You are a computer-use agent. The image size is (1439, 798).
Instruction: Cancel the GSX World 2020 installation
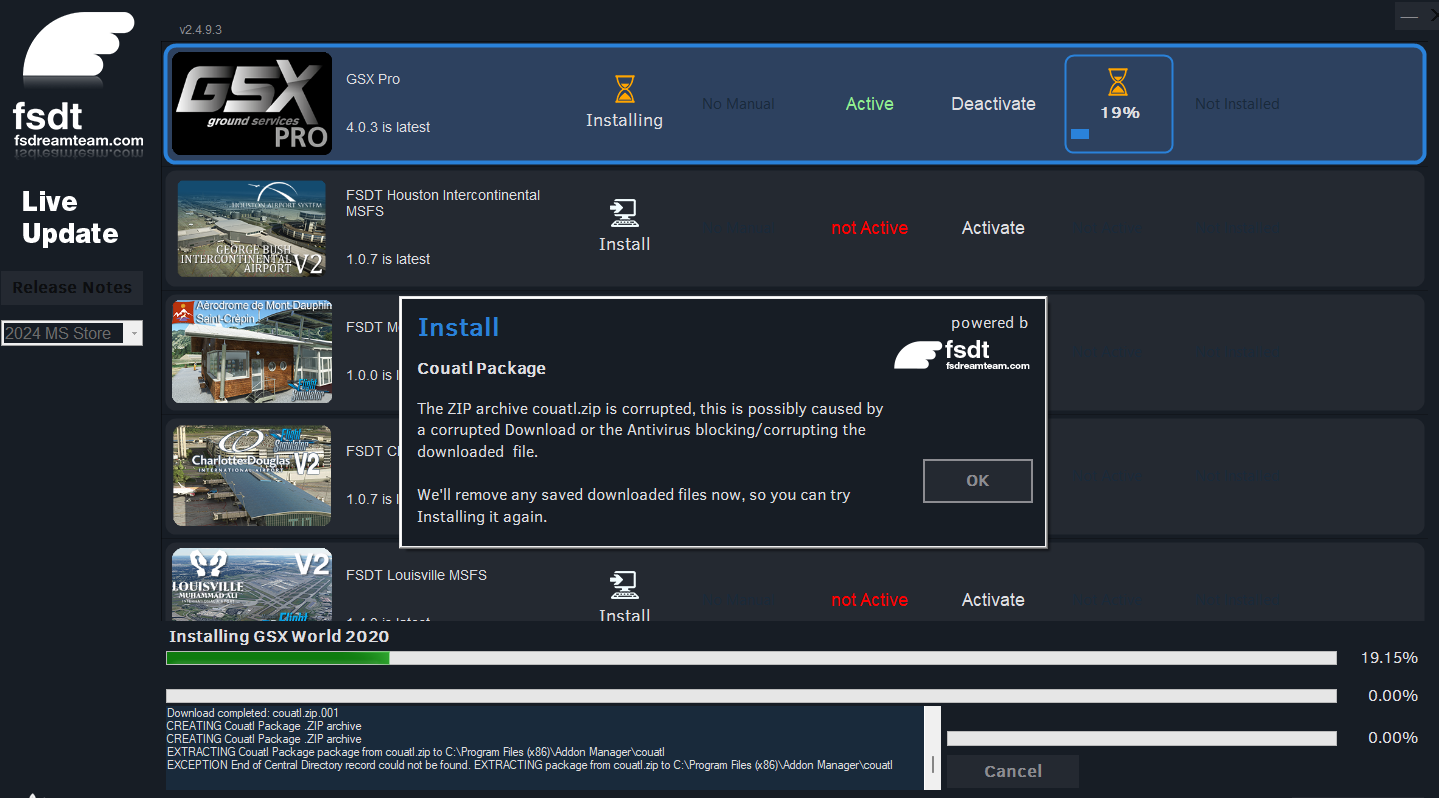click(1013, 771)
